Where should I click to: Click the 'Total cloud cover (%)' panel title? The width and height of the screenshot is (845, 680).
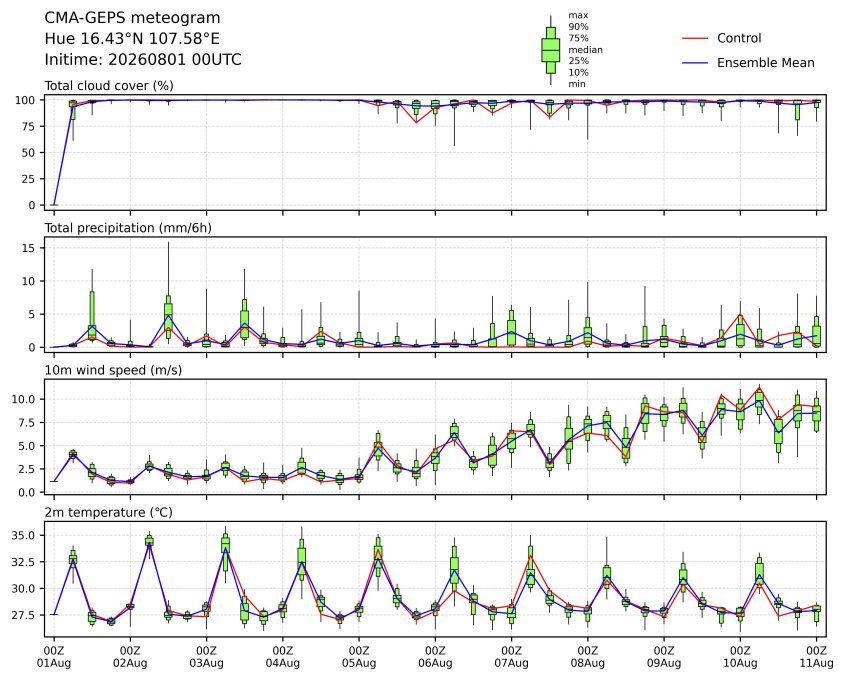pos(109,86)
